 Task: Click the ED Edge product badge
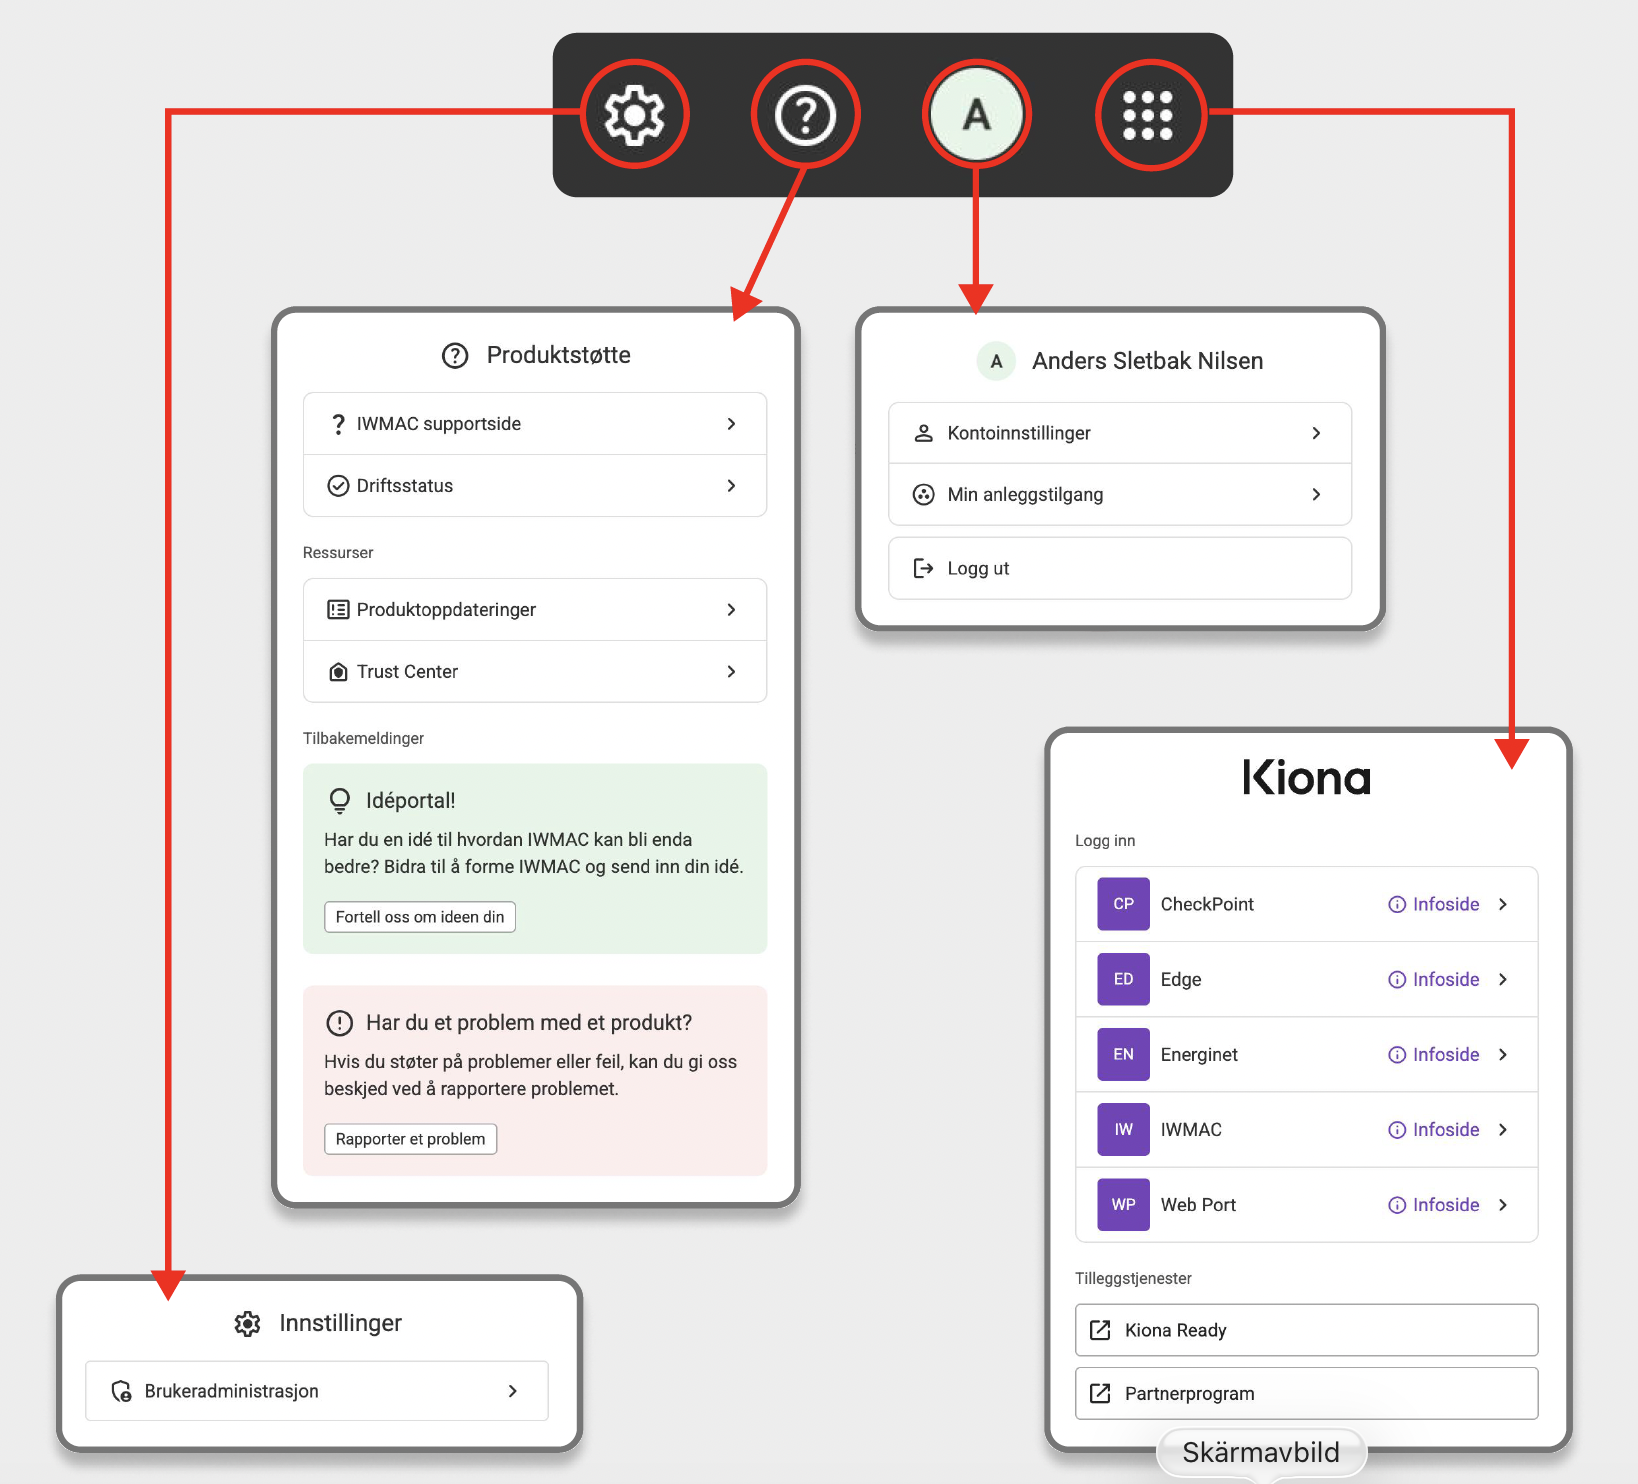(x=1123, y=979)
